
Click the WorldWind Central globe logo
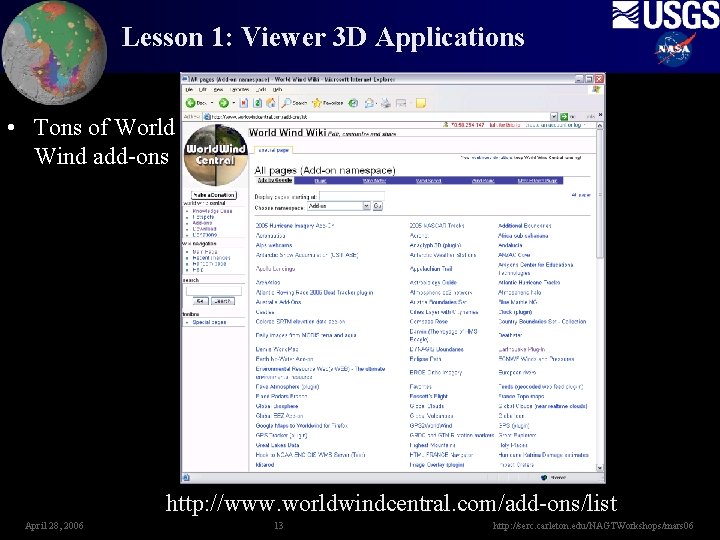pos(216,155)
